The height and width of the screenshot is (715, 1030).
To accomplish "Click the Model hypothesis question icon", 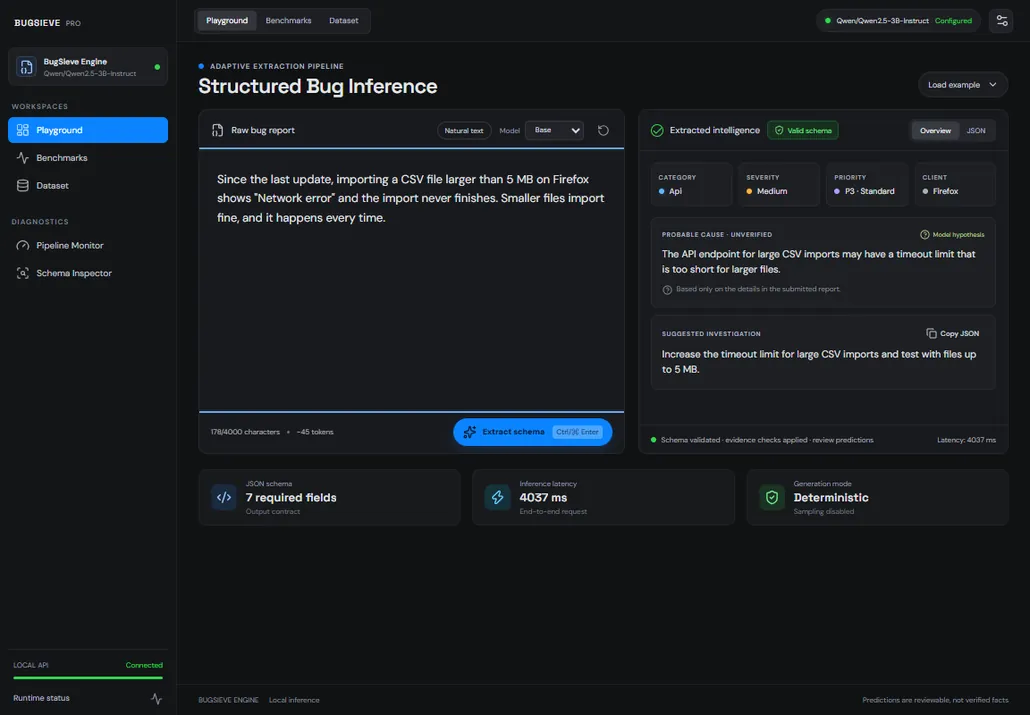I will tap(924, 235).
